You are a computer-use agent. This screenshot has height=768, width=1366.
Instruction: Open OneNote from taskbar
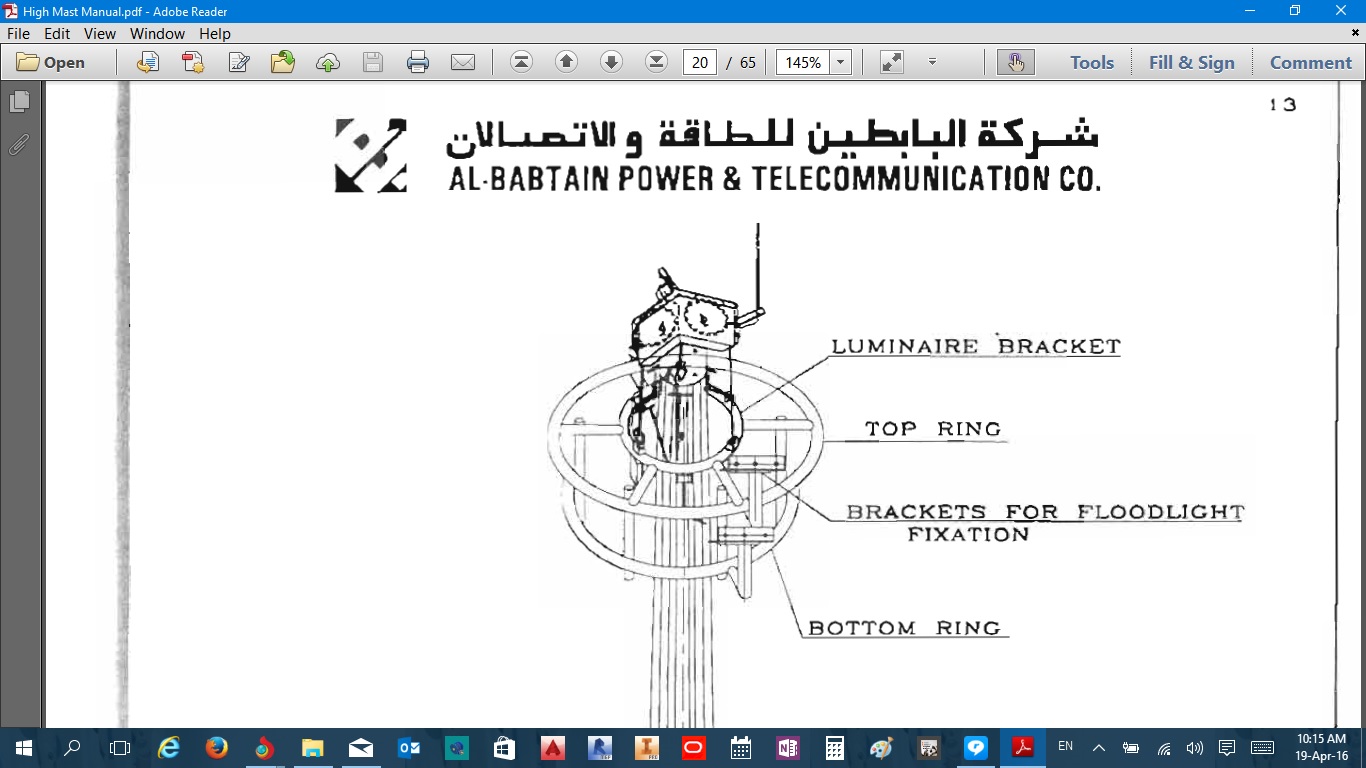pos(787,747)
